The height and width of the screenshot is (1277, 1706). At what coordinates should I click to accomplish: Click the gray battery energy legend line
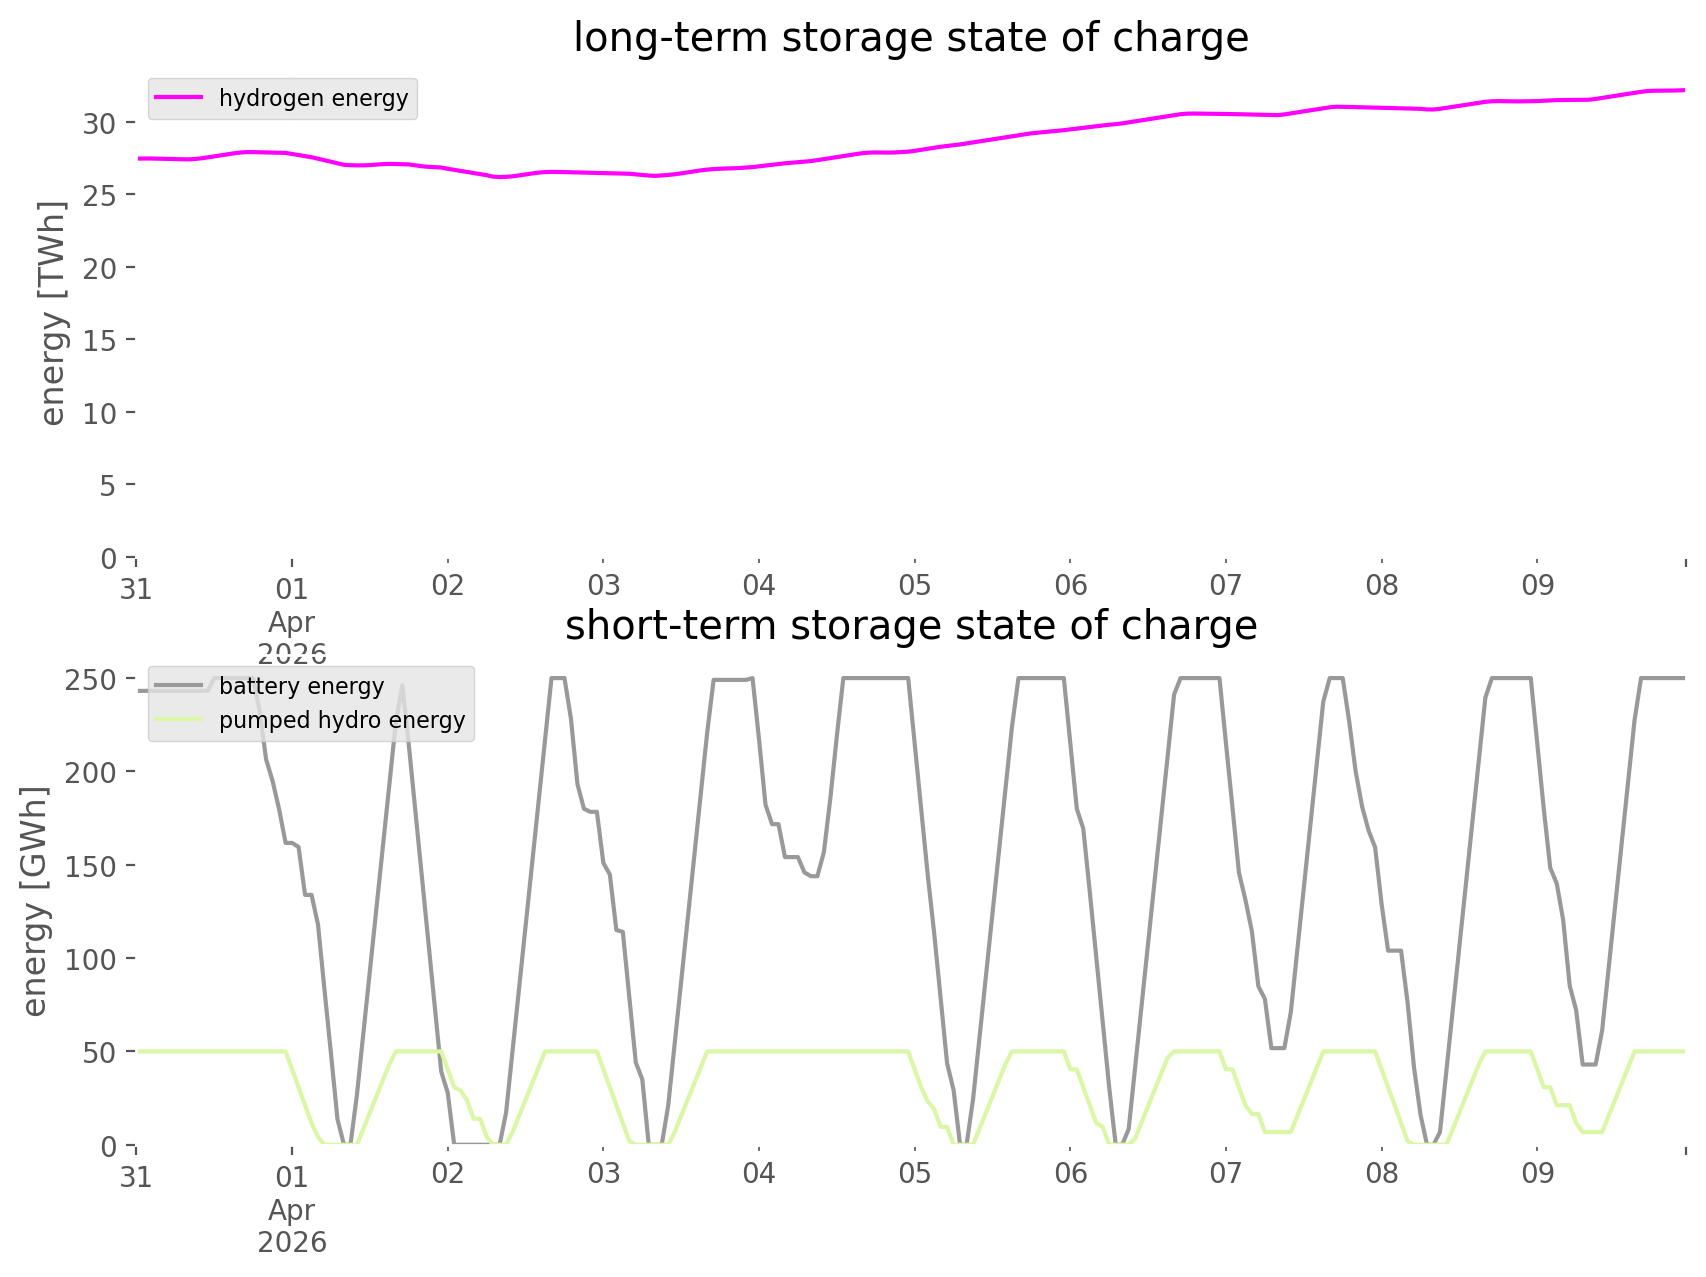click(181, 686)
